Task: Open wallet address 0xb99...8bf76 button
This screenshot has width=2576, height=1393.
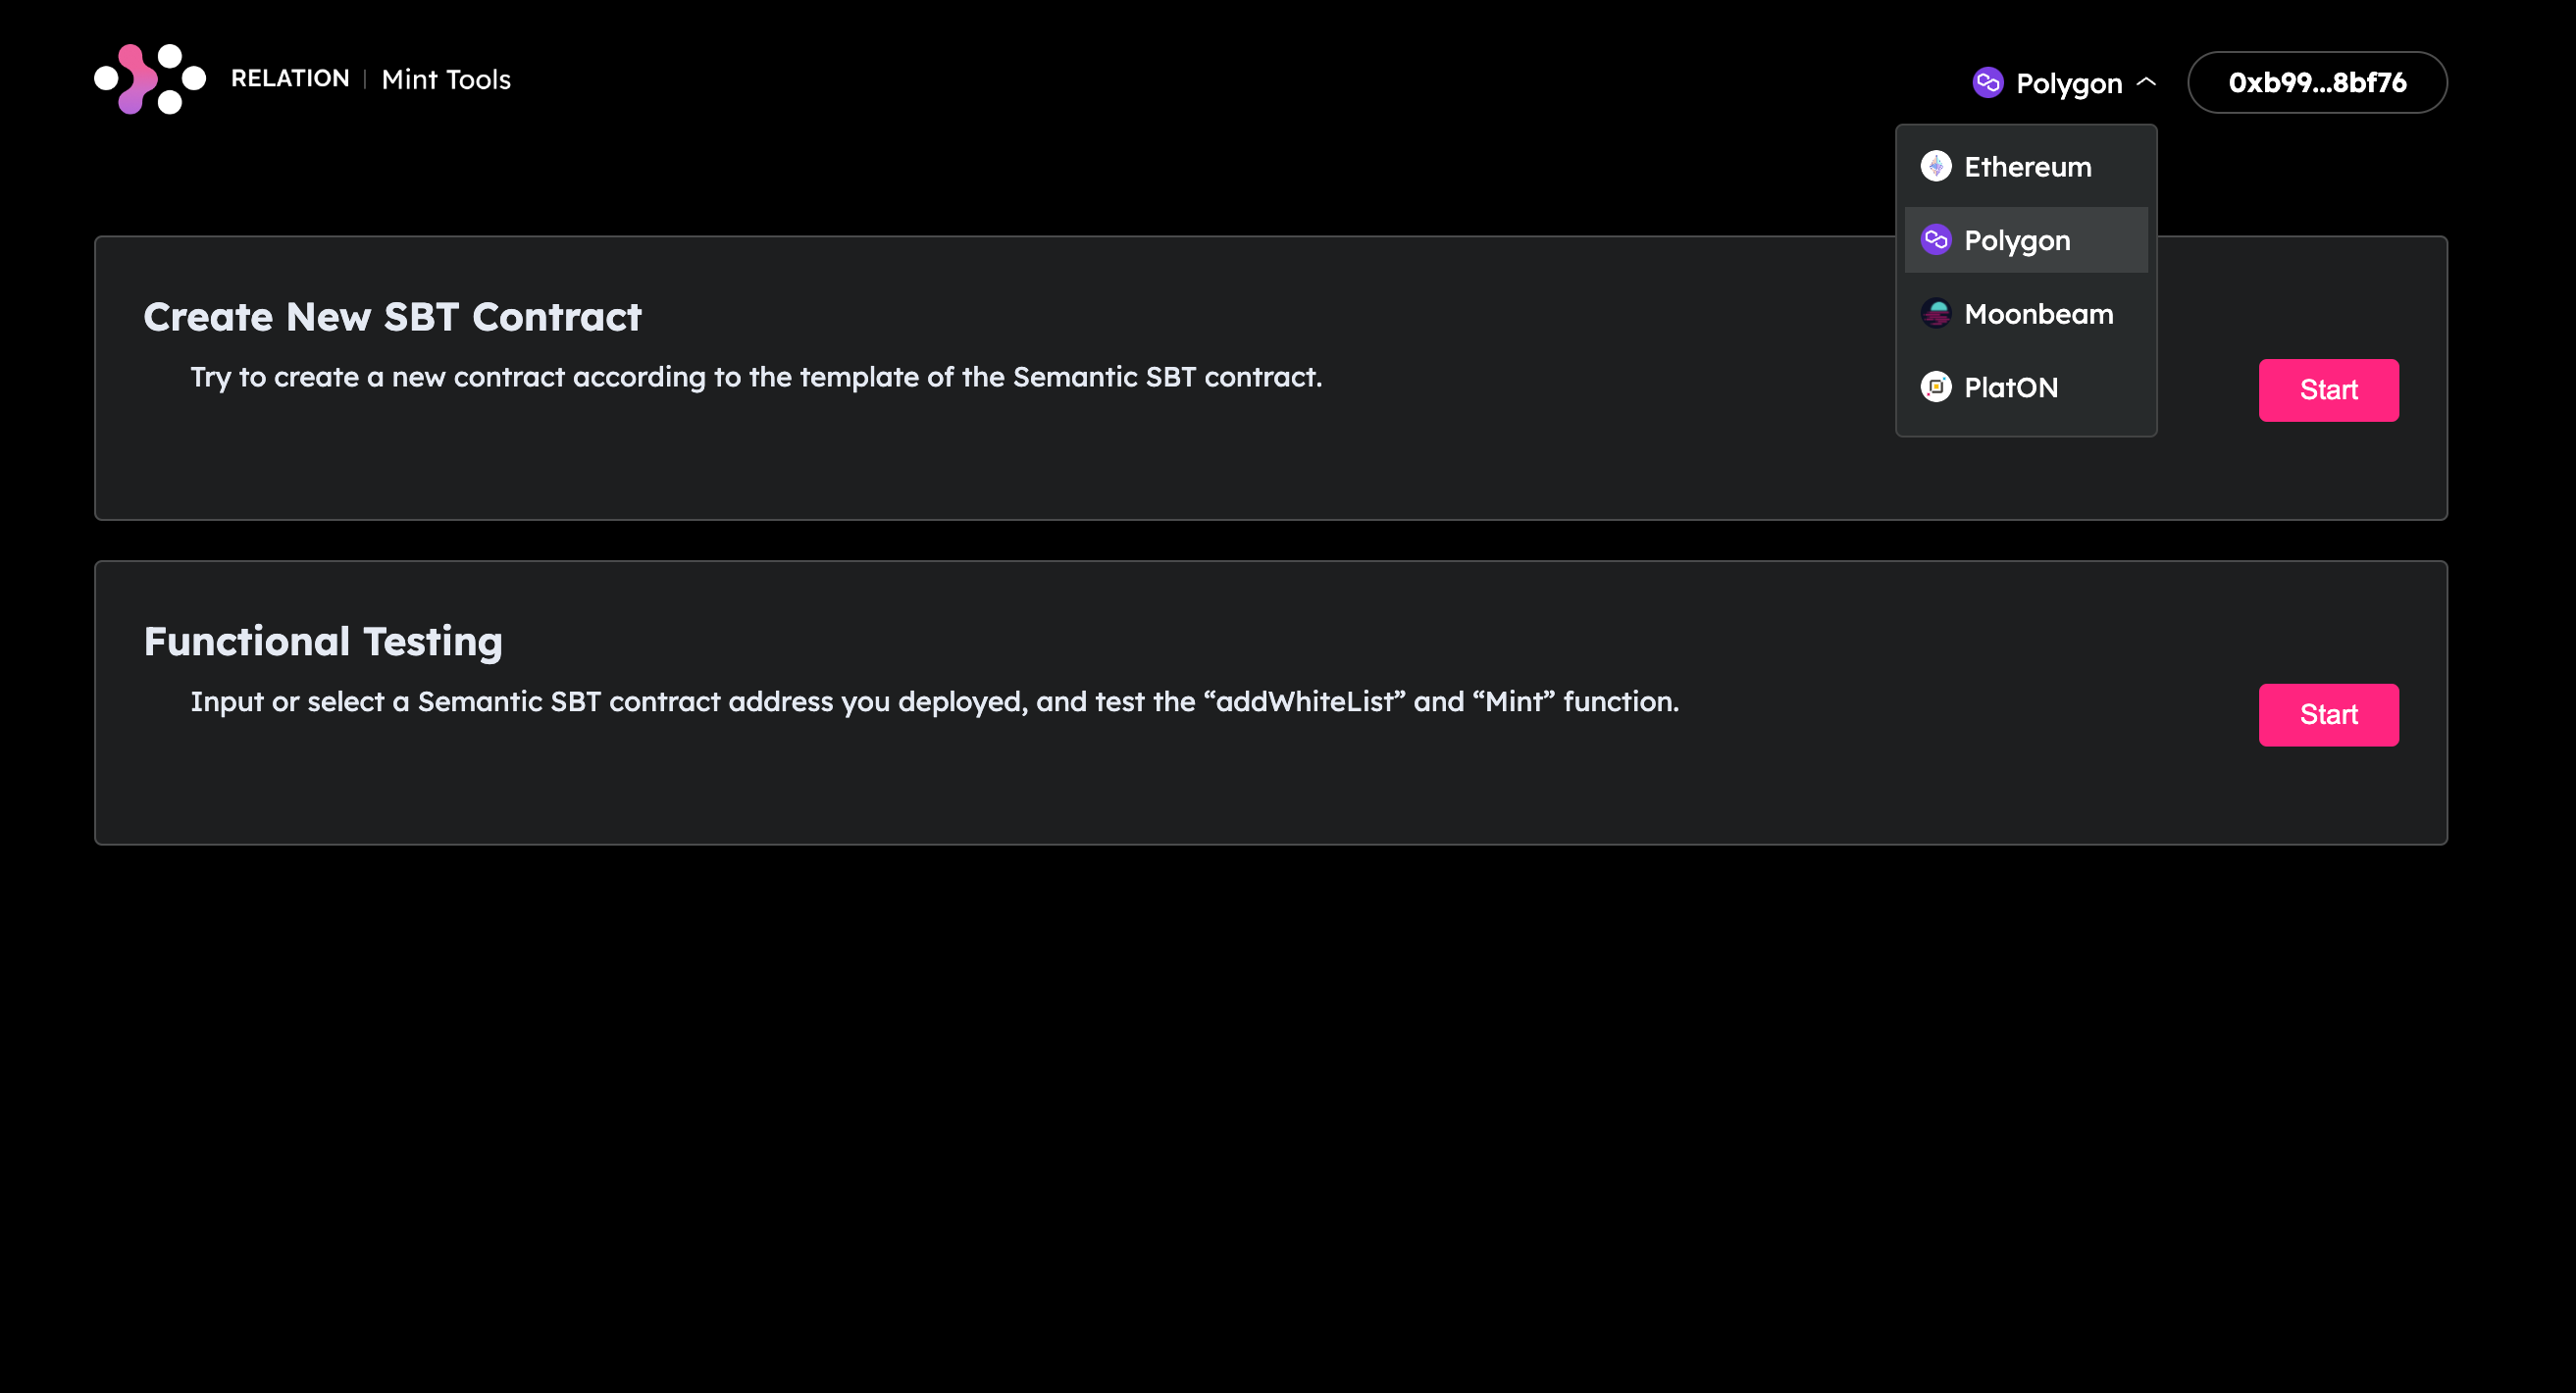Action: click(x=2317, y=82)
